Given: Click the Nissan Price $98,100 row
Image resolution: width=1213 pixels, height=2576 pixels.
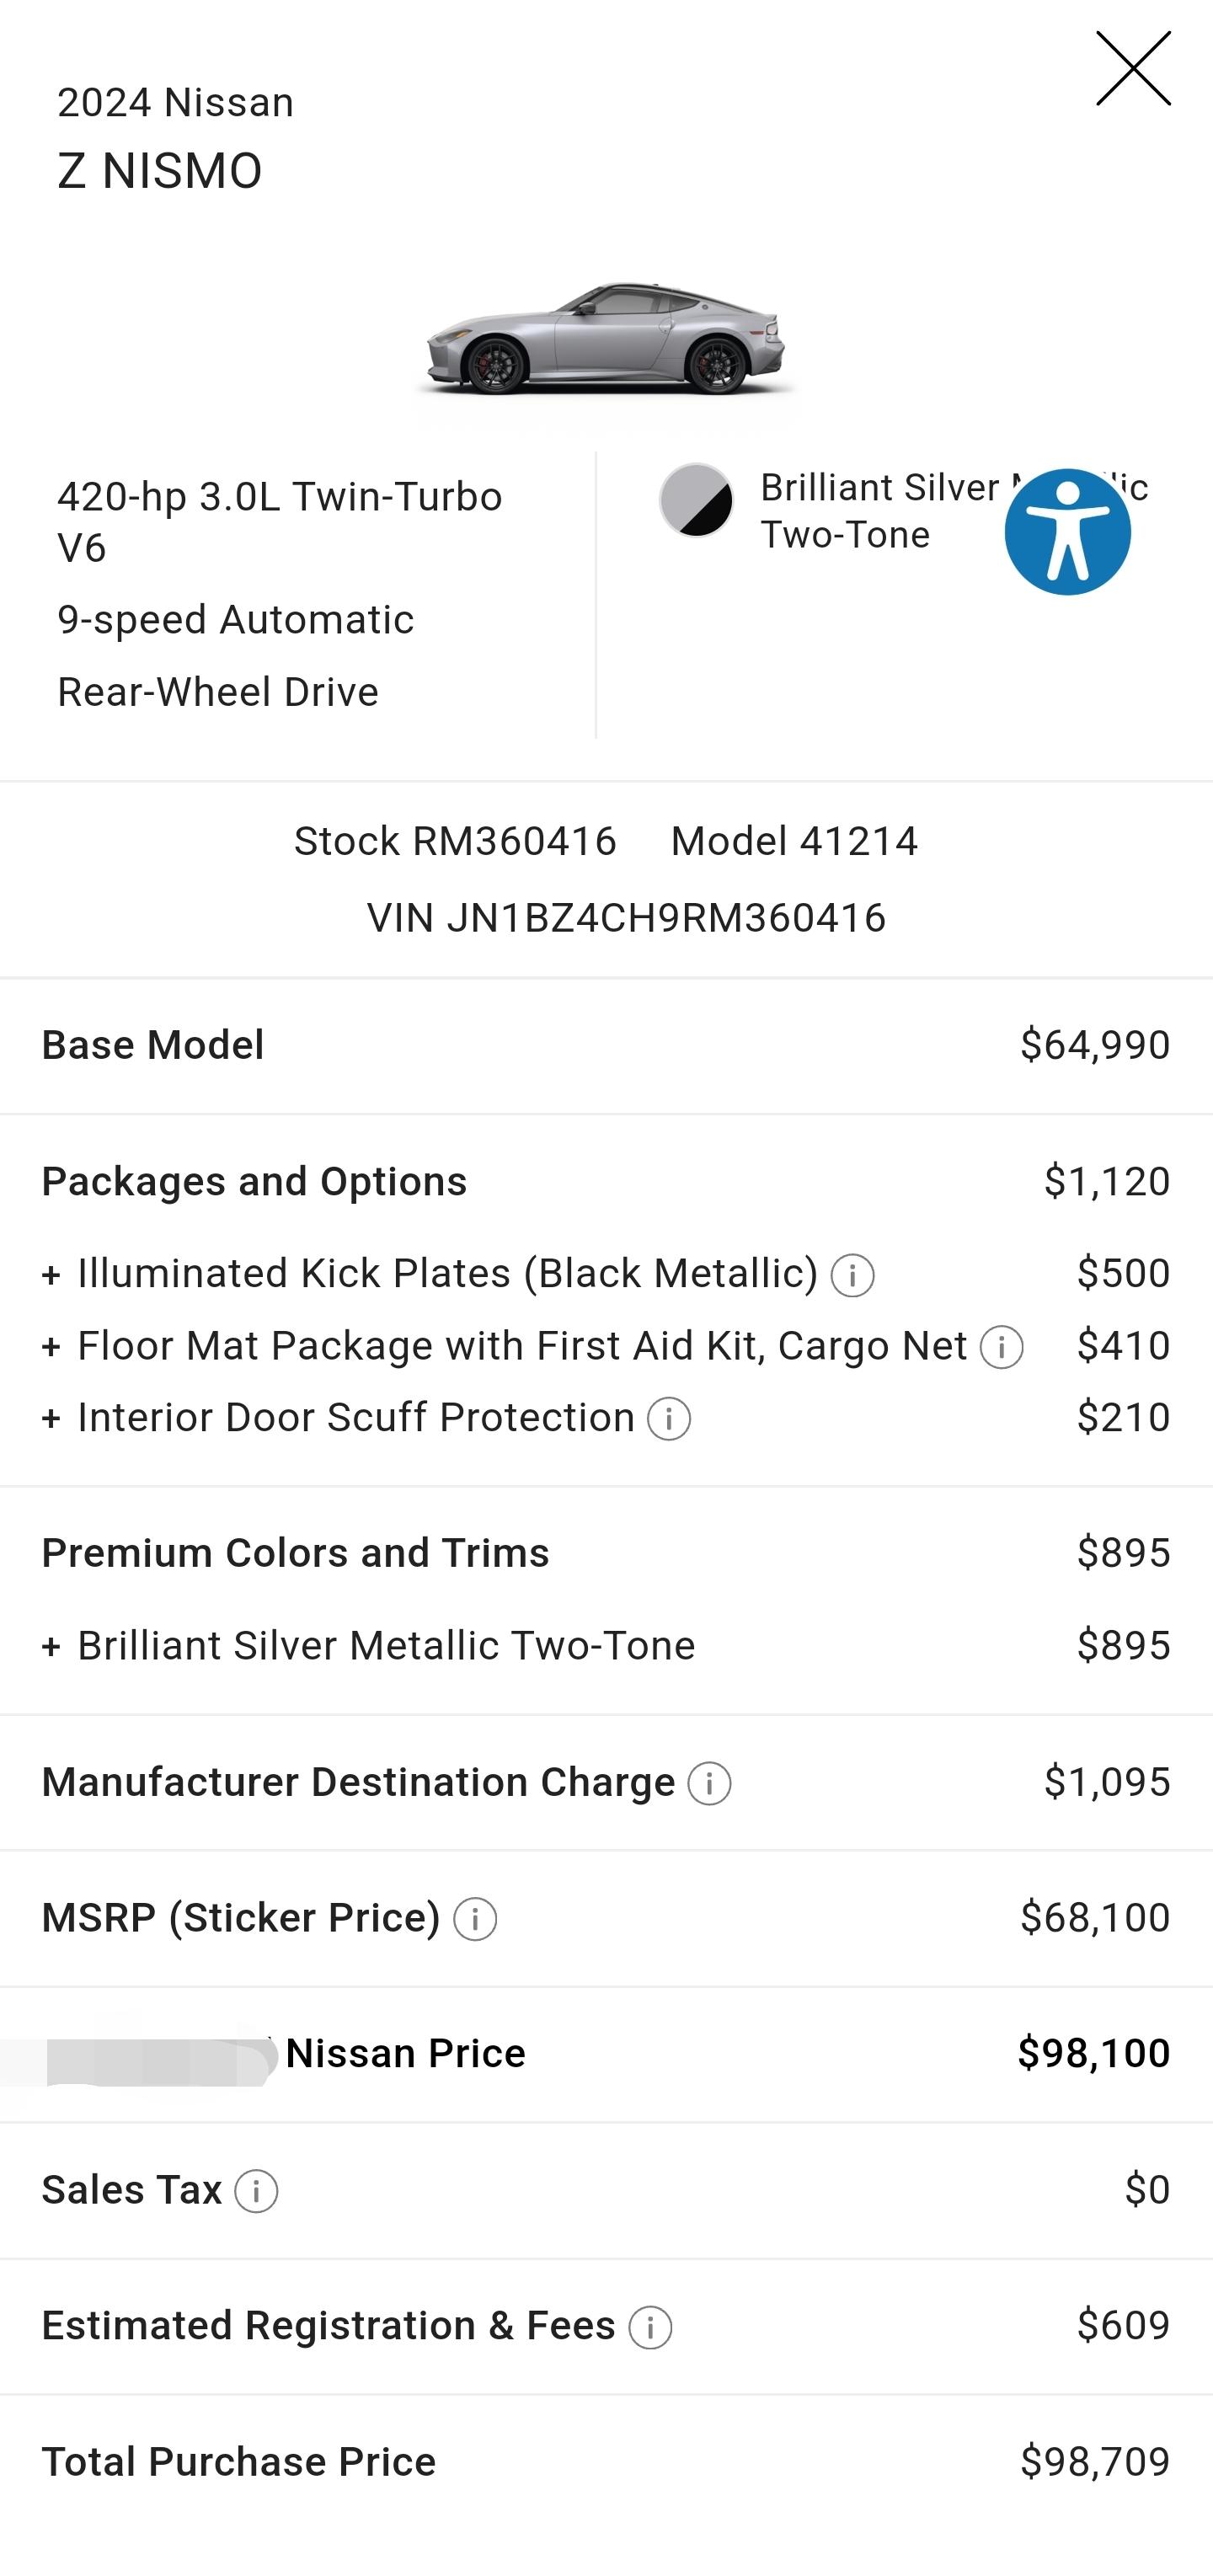Looking at the screenshot, I should [x=605, y=2052].
